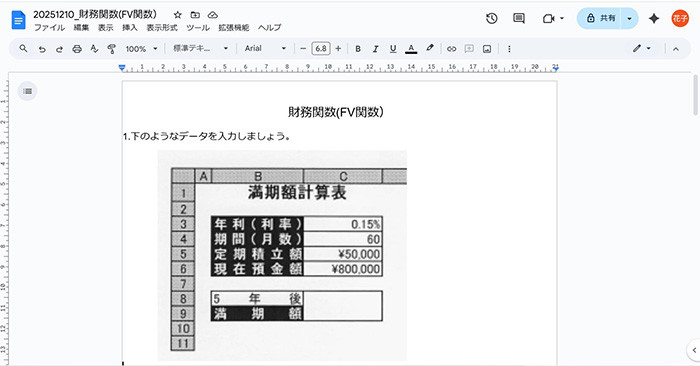Open the Gemini sparkle icon

(654, 18)
